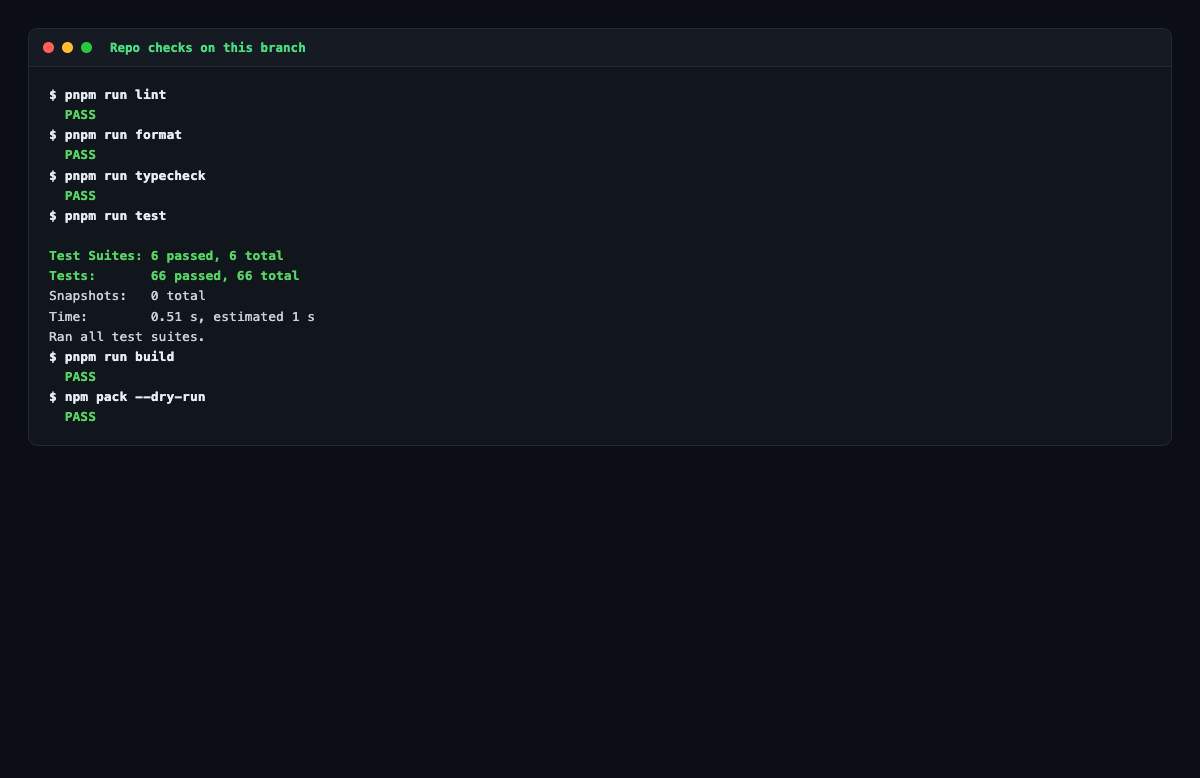Click PASS under pnpm run build
Image resolution: width=1200 pixels, height=778 pixels.
[x=80, y=377]
